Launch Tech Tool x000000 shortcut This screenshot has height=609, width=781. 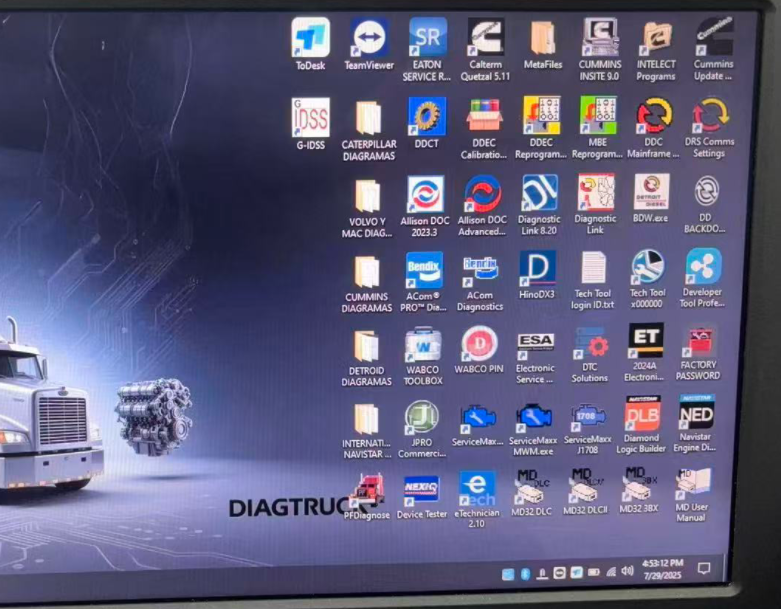pos(647,280)
